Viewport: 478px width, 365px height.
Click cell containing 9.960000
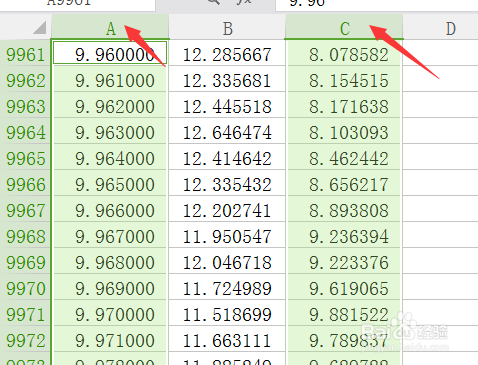pyautogui.click(x=110, y=53)
